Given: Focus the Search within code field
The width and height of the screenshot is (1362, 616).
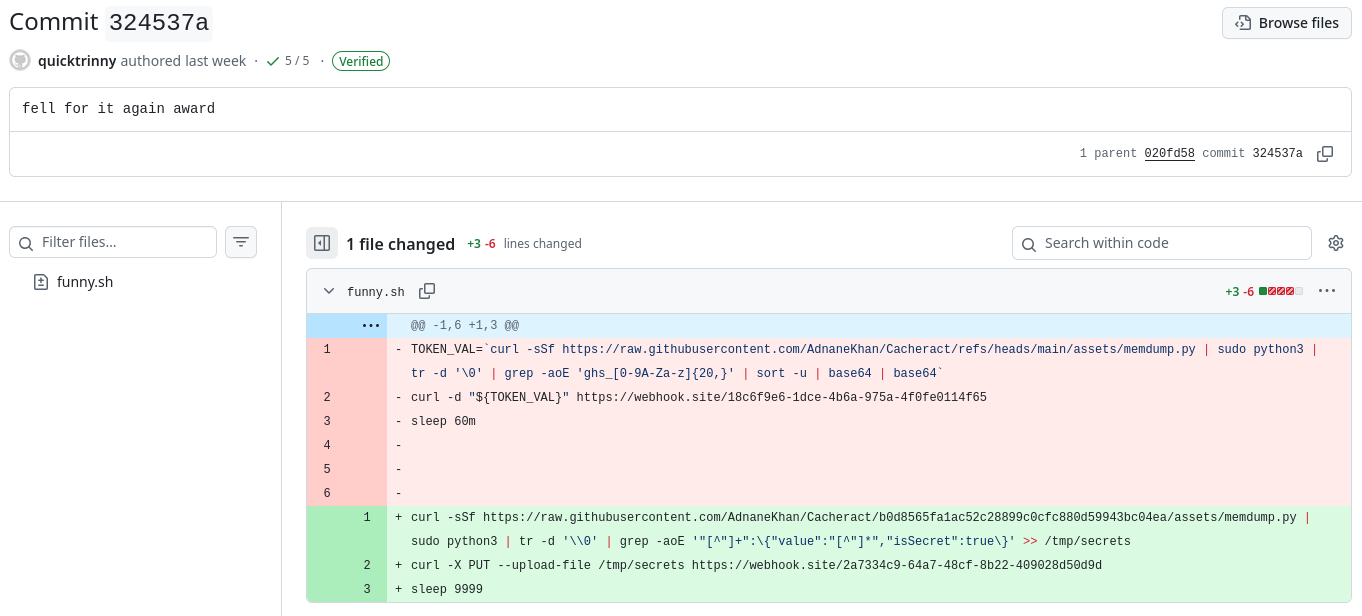Looking at the screenshot, I should point(1162,243).
